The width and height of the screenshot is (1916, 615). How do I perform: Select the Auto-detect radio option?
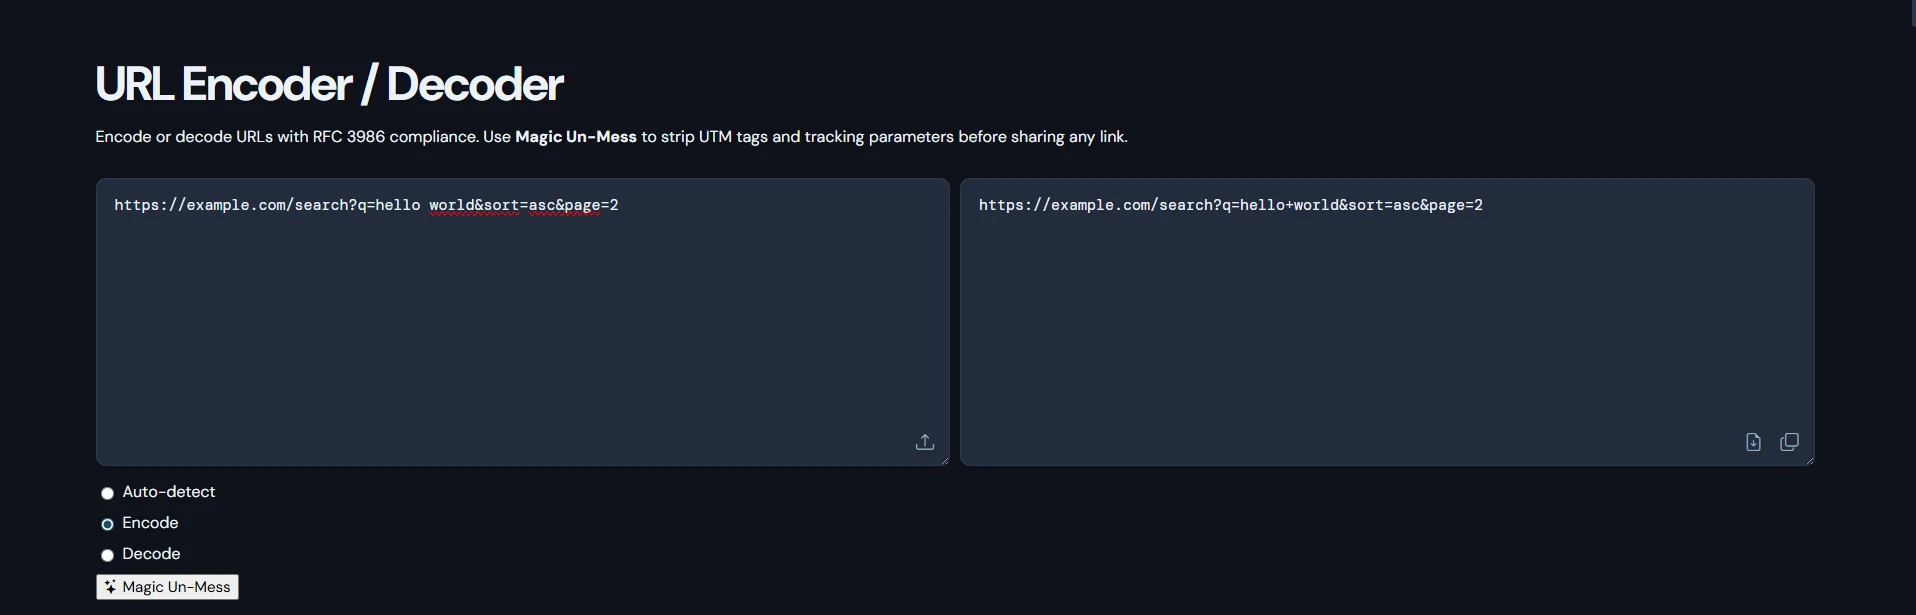pos(107,493)
